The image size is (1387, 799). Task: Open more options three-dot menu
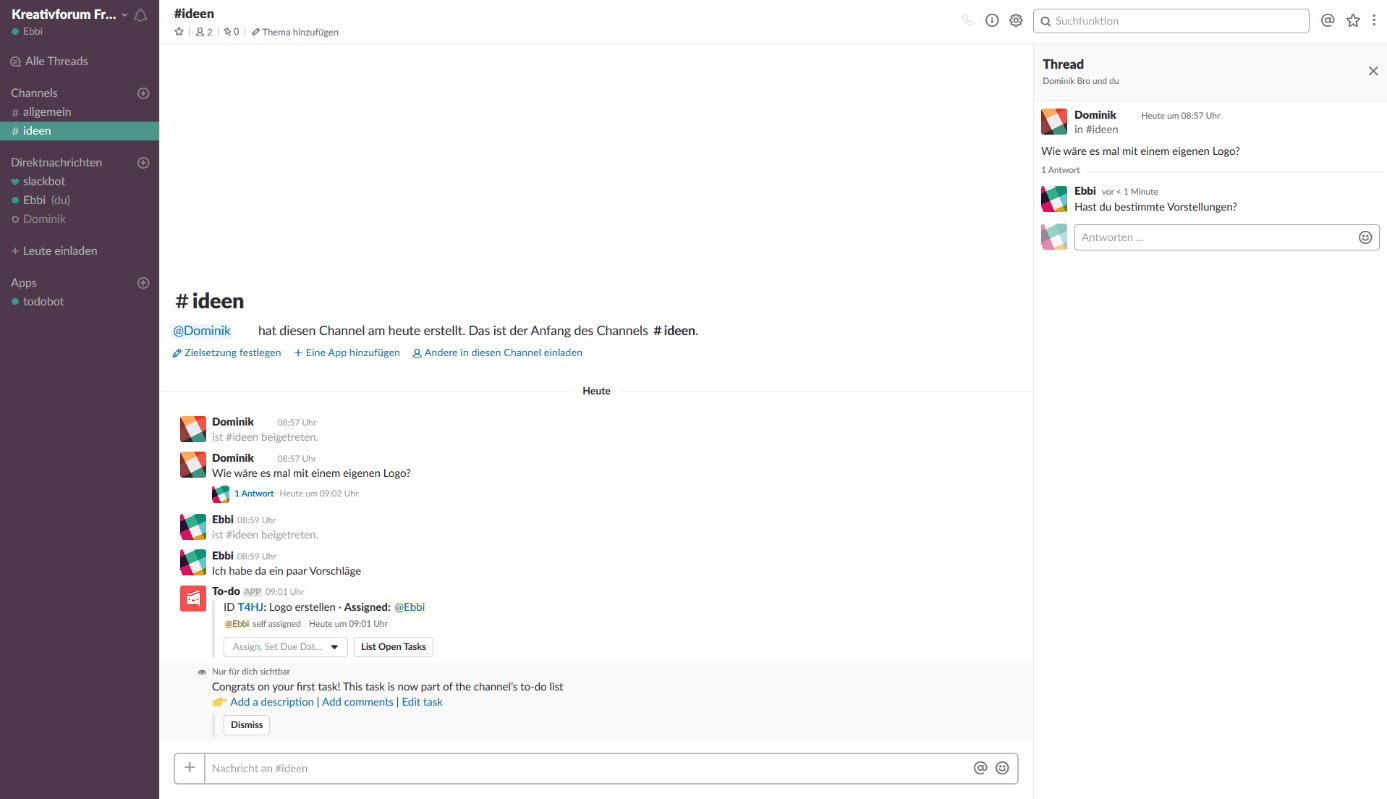(1373, 20)
